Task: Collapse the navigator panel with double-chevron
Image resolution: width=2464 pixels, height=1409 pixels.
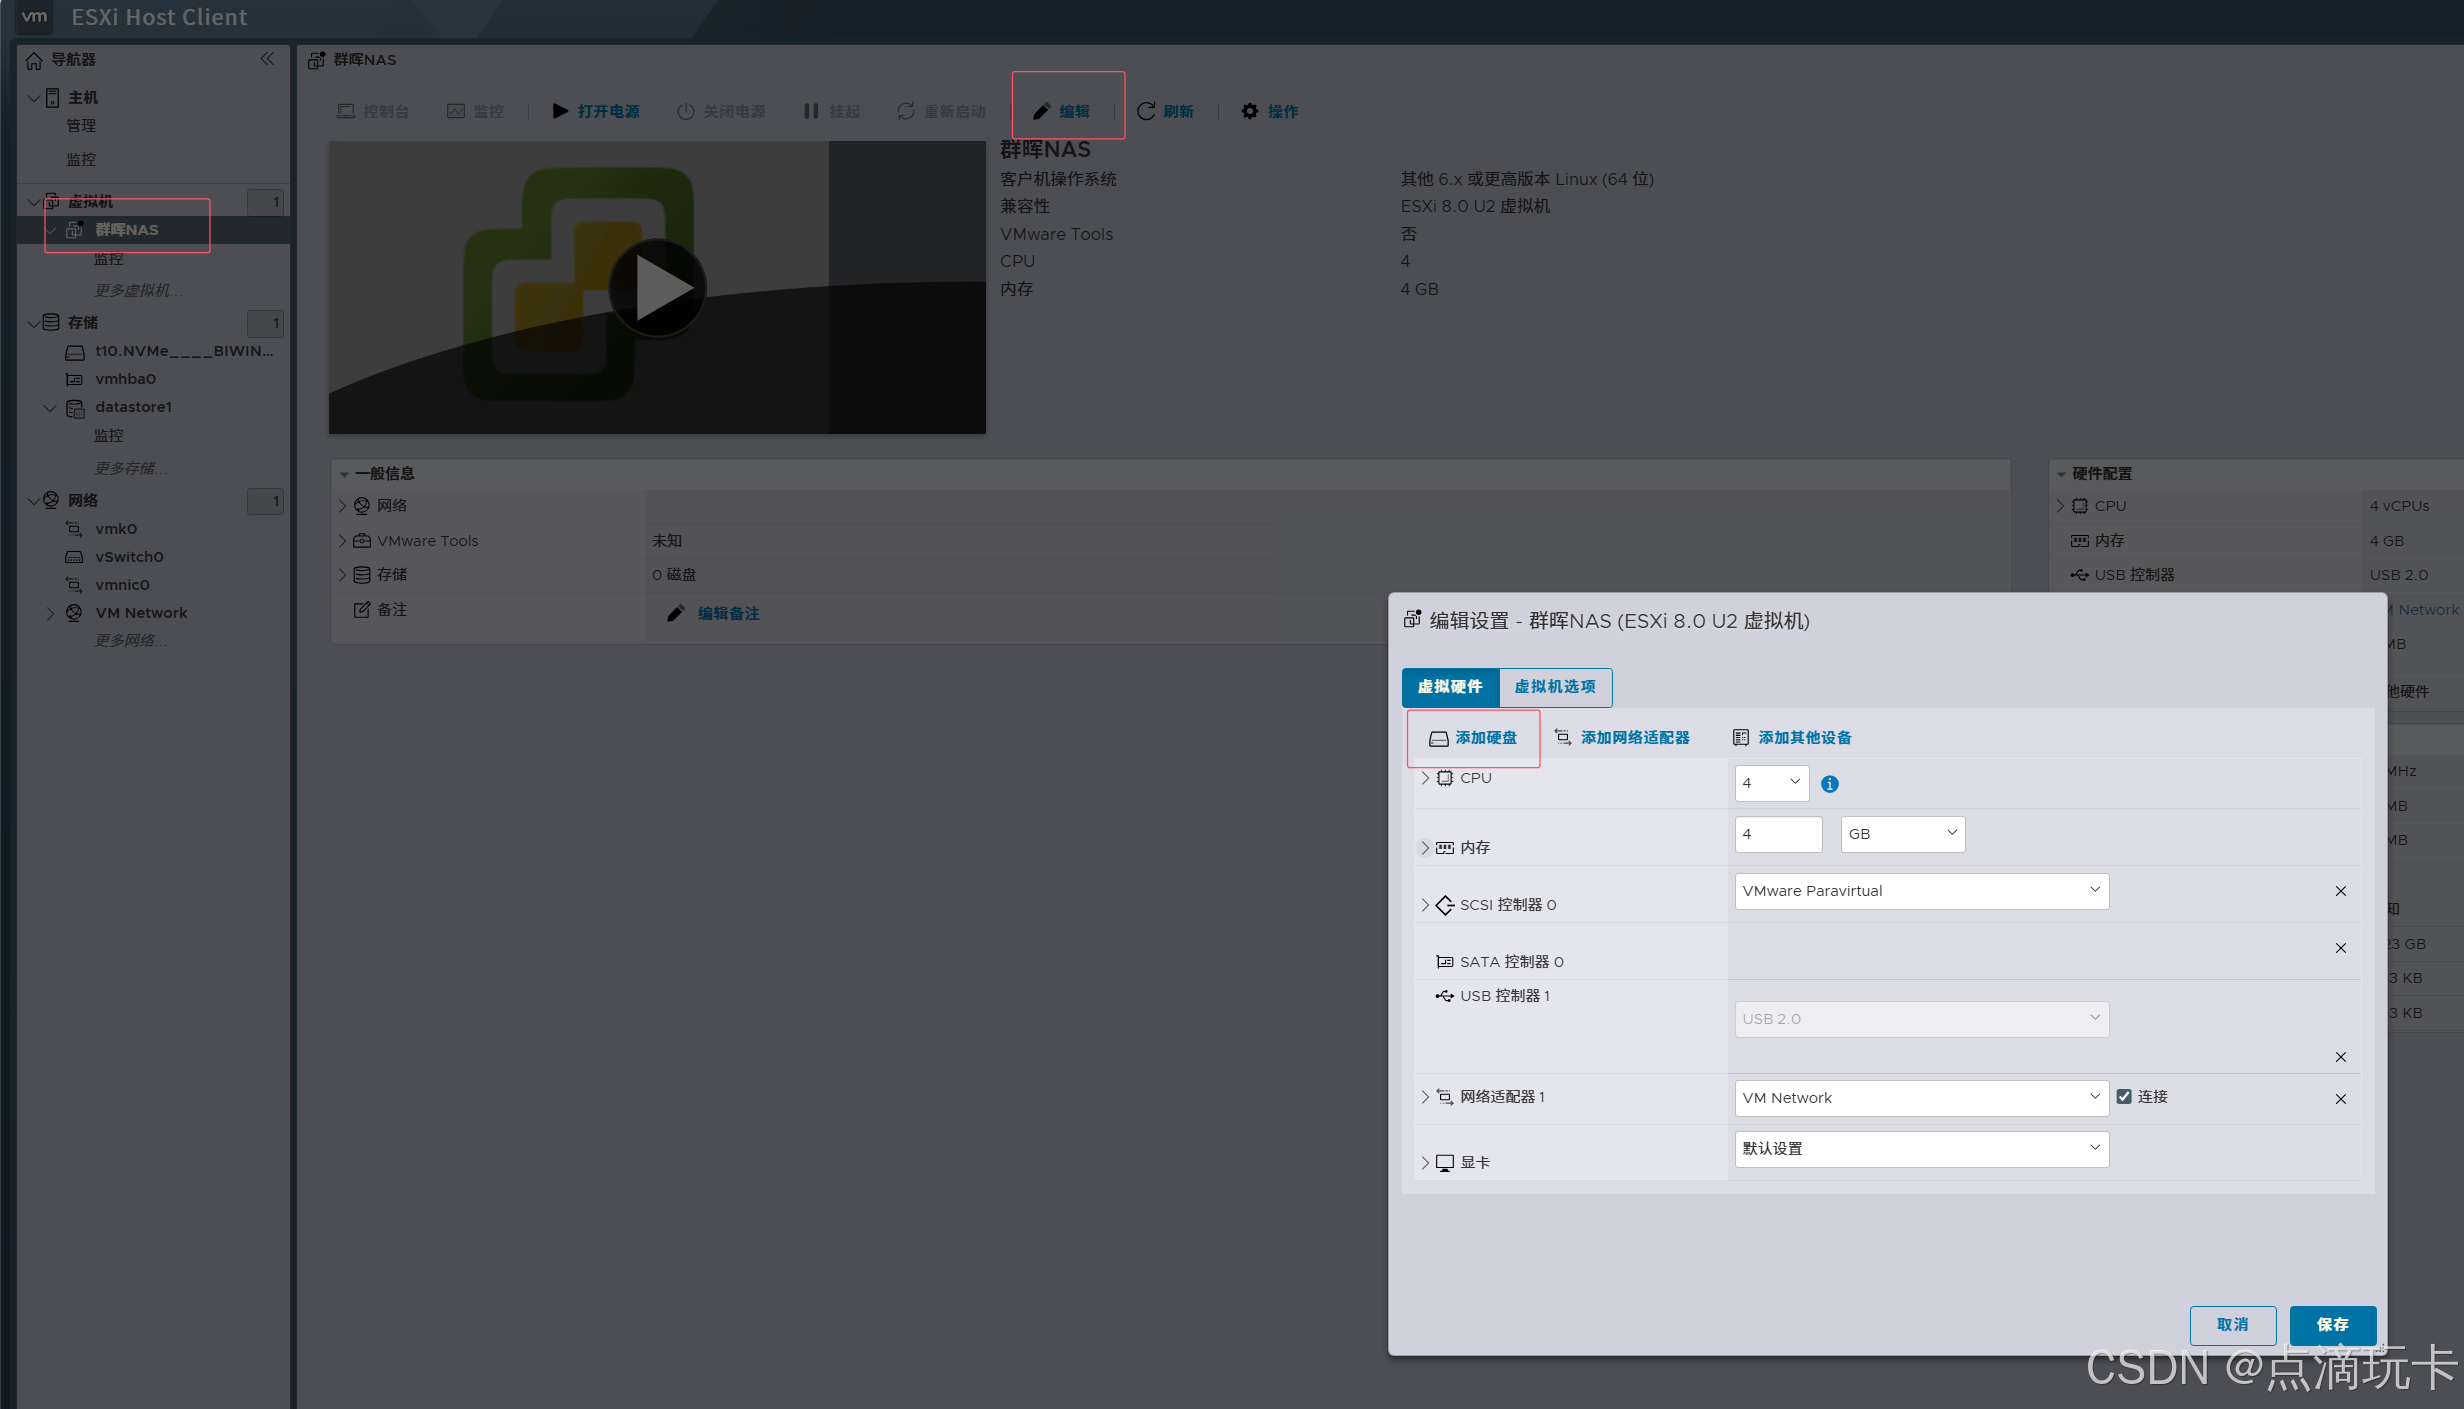Action: point(267,59)
